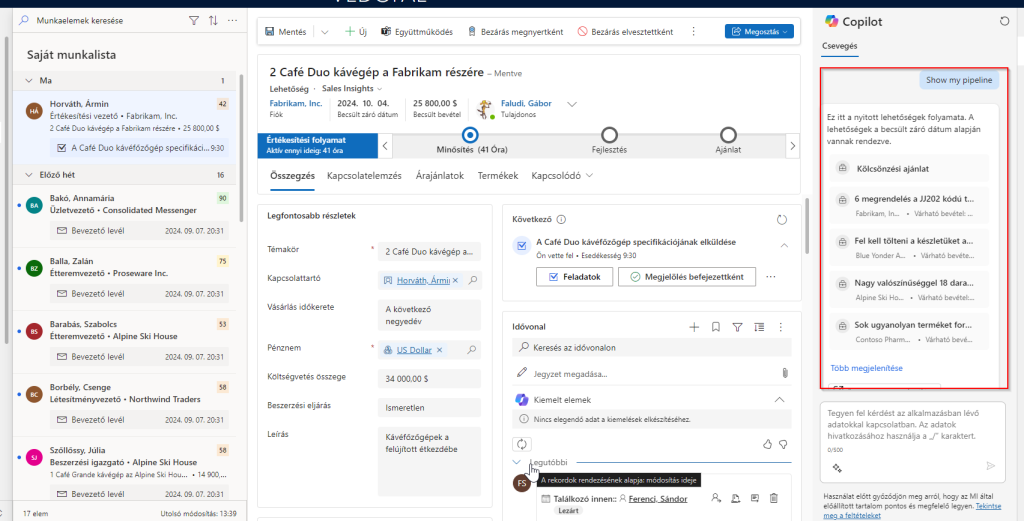This screenshot has height=521, width=1024.
Task: Select the Ajánlat stage circle
Action: click(x=728, y=135)
